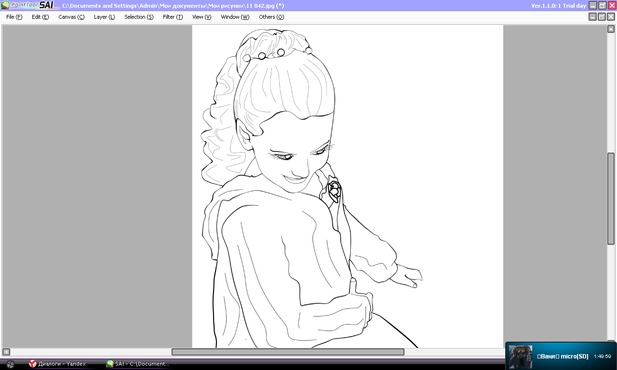Image resolution: width=617 pixels, height=370 pixels.
Task: Open the Canvas menu
Action: [x=71, y=17]
